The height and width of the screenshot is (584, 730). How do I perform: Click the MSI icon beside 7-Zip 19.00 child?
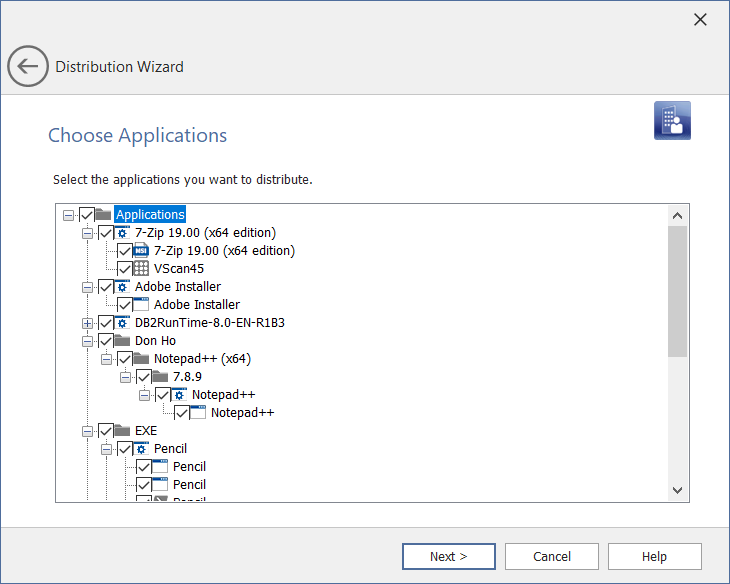click(142, 251)
